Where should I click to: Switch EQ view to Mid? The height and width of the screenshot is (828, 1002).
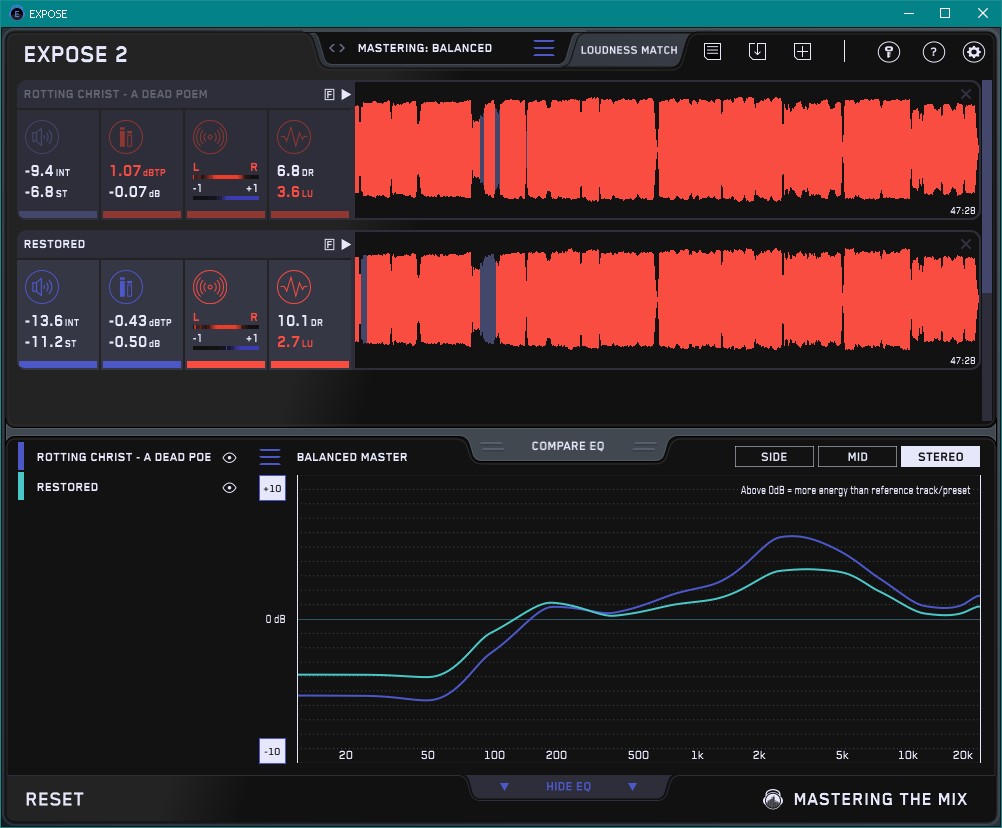coord(857,457)
